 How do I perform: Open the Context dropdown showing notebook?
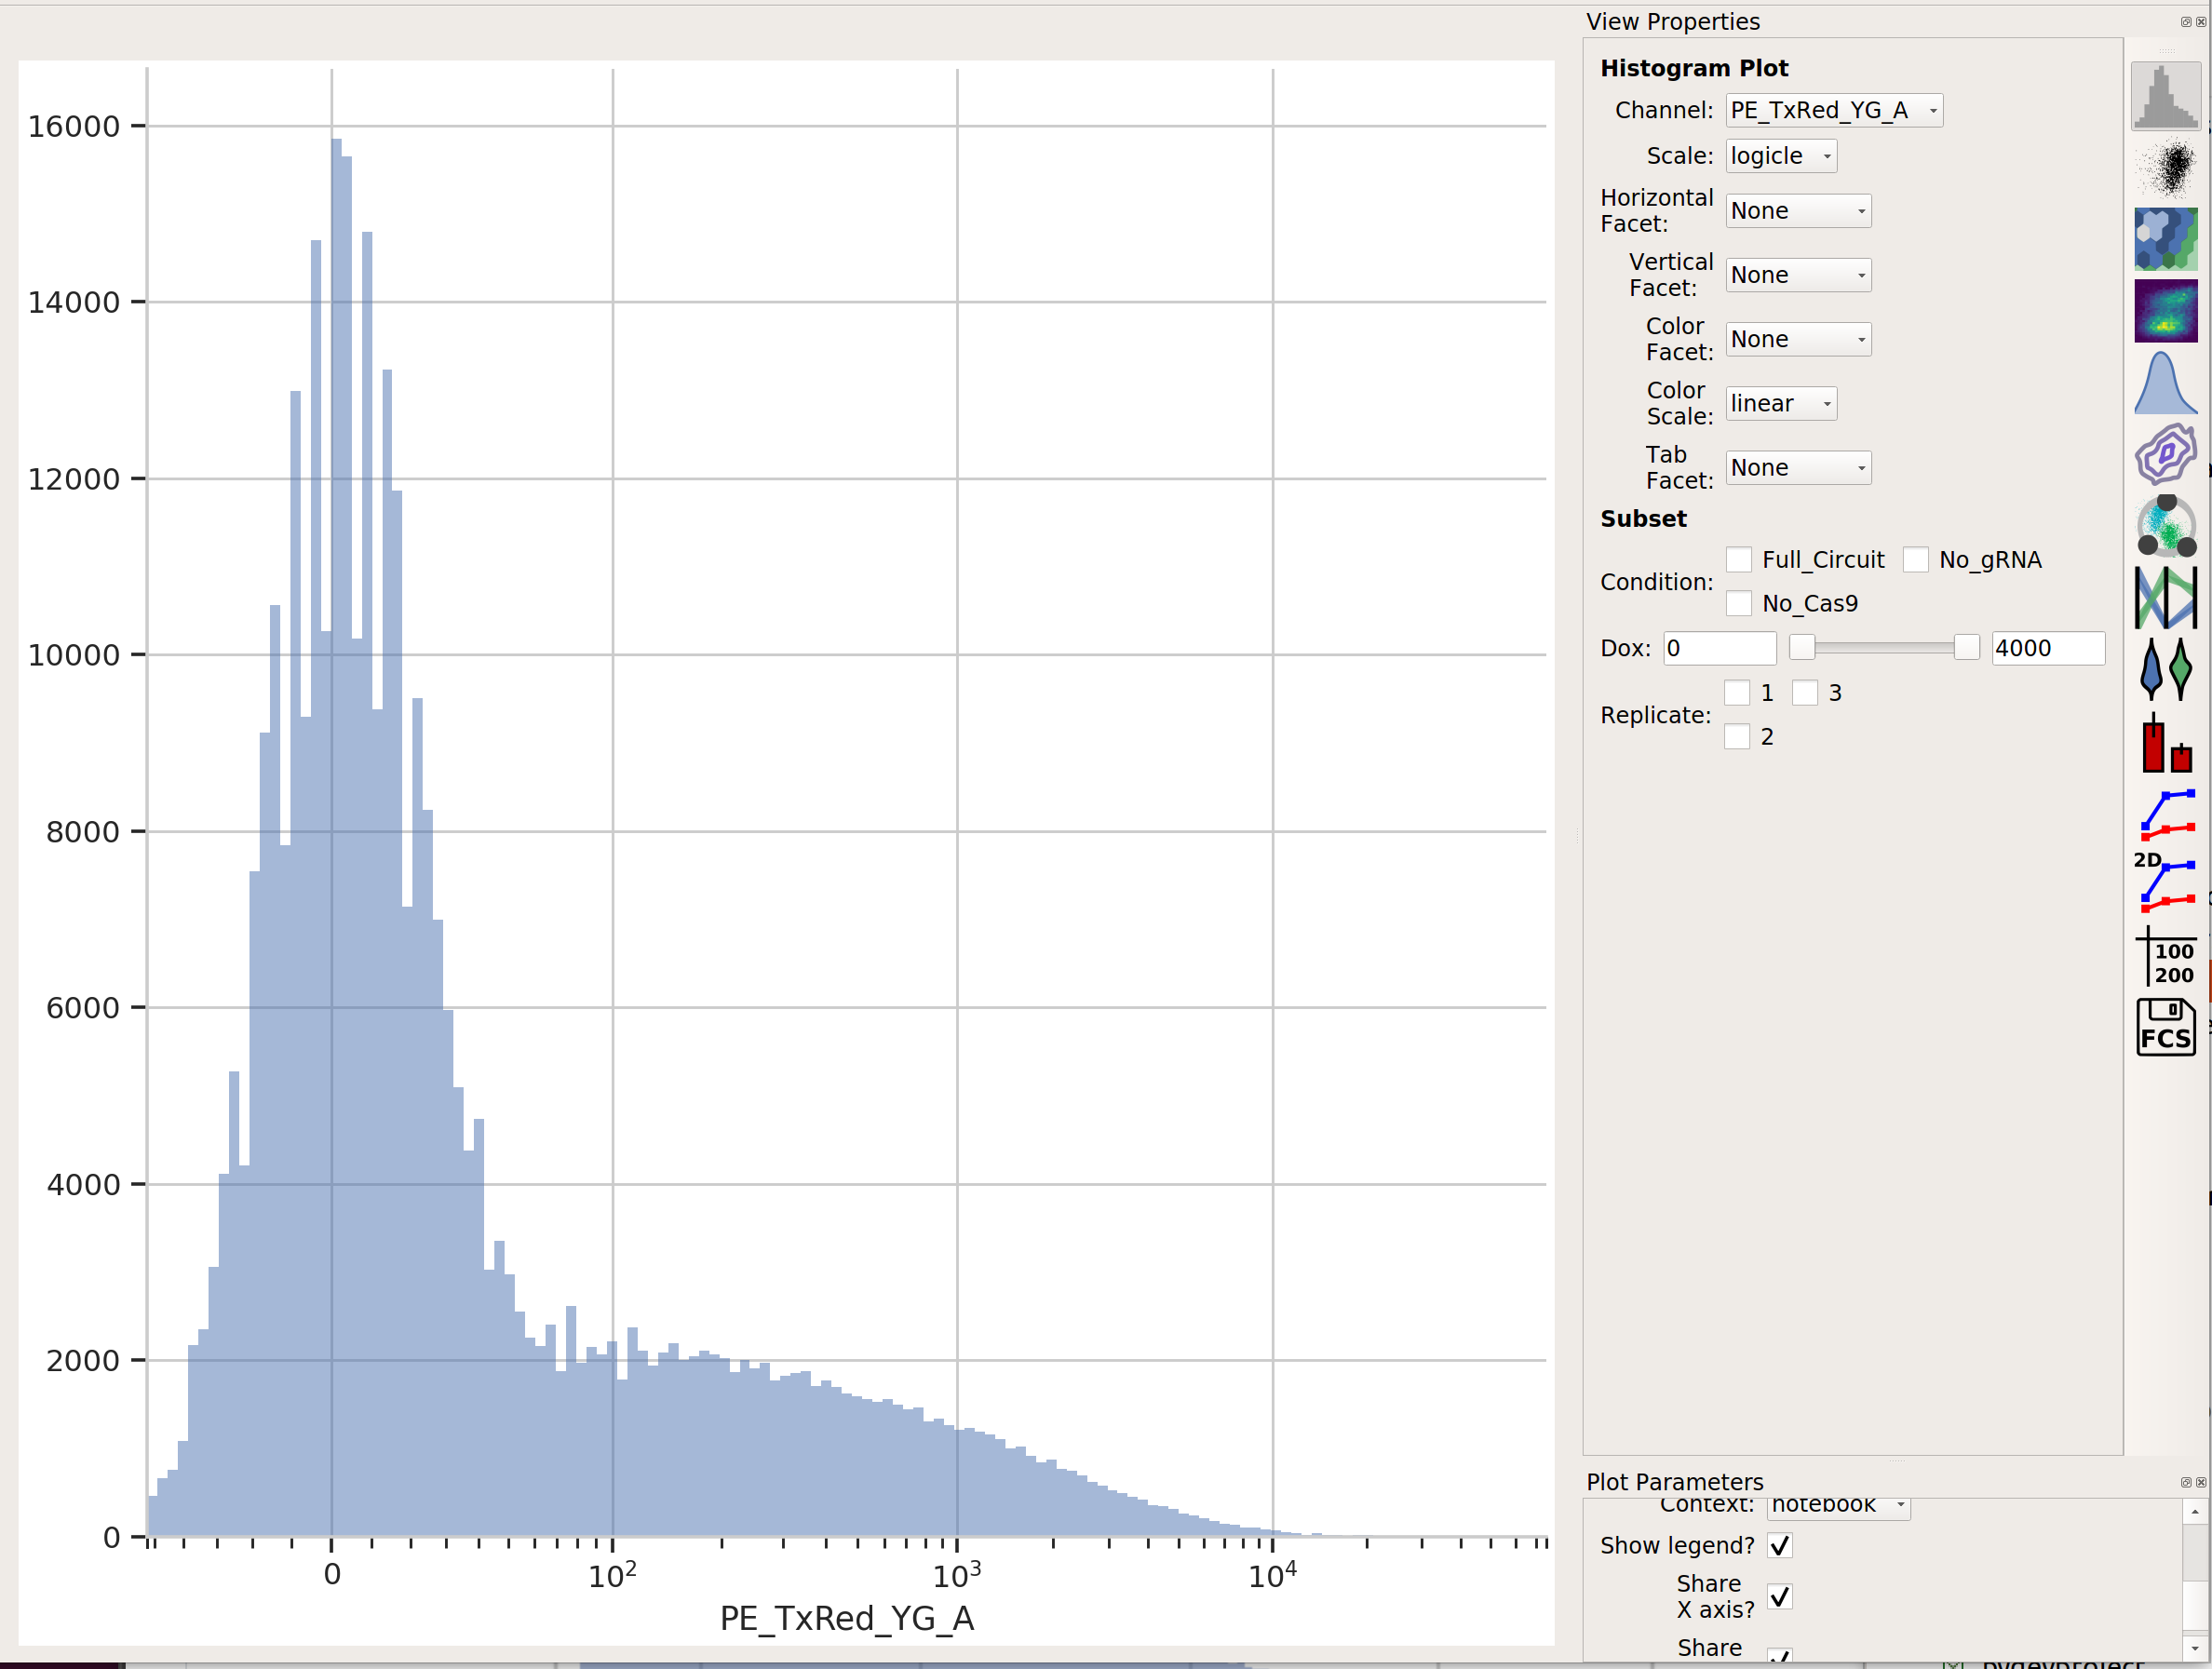[x=1839, y=1508]
